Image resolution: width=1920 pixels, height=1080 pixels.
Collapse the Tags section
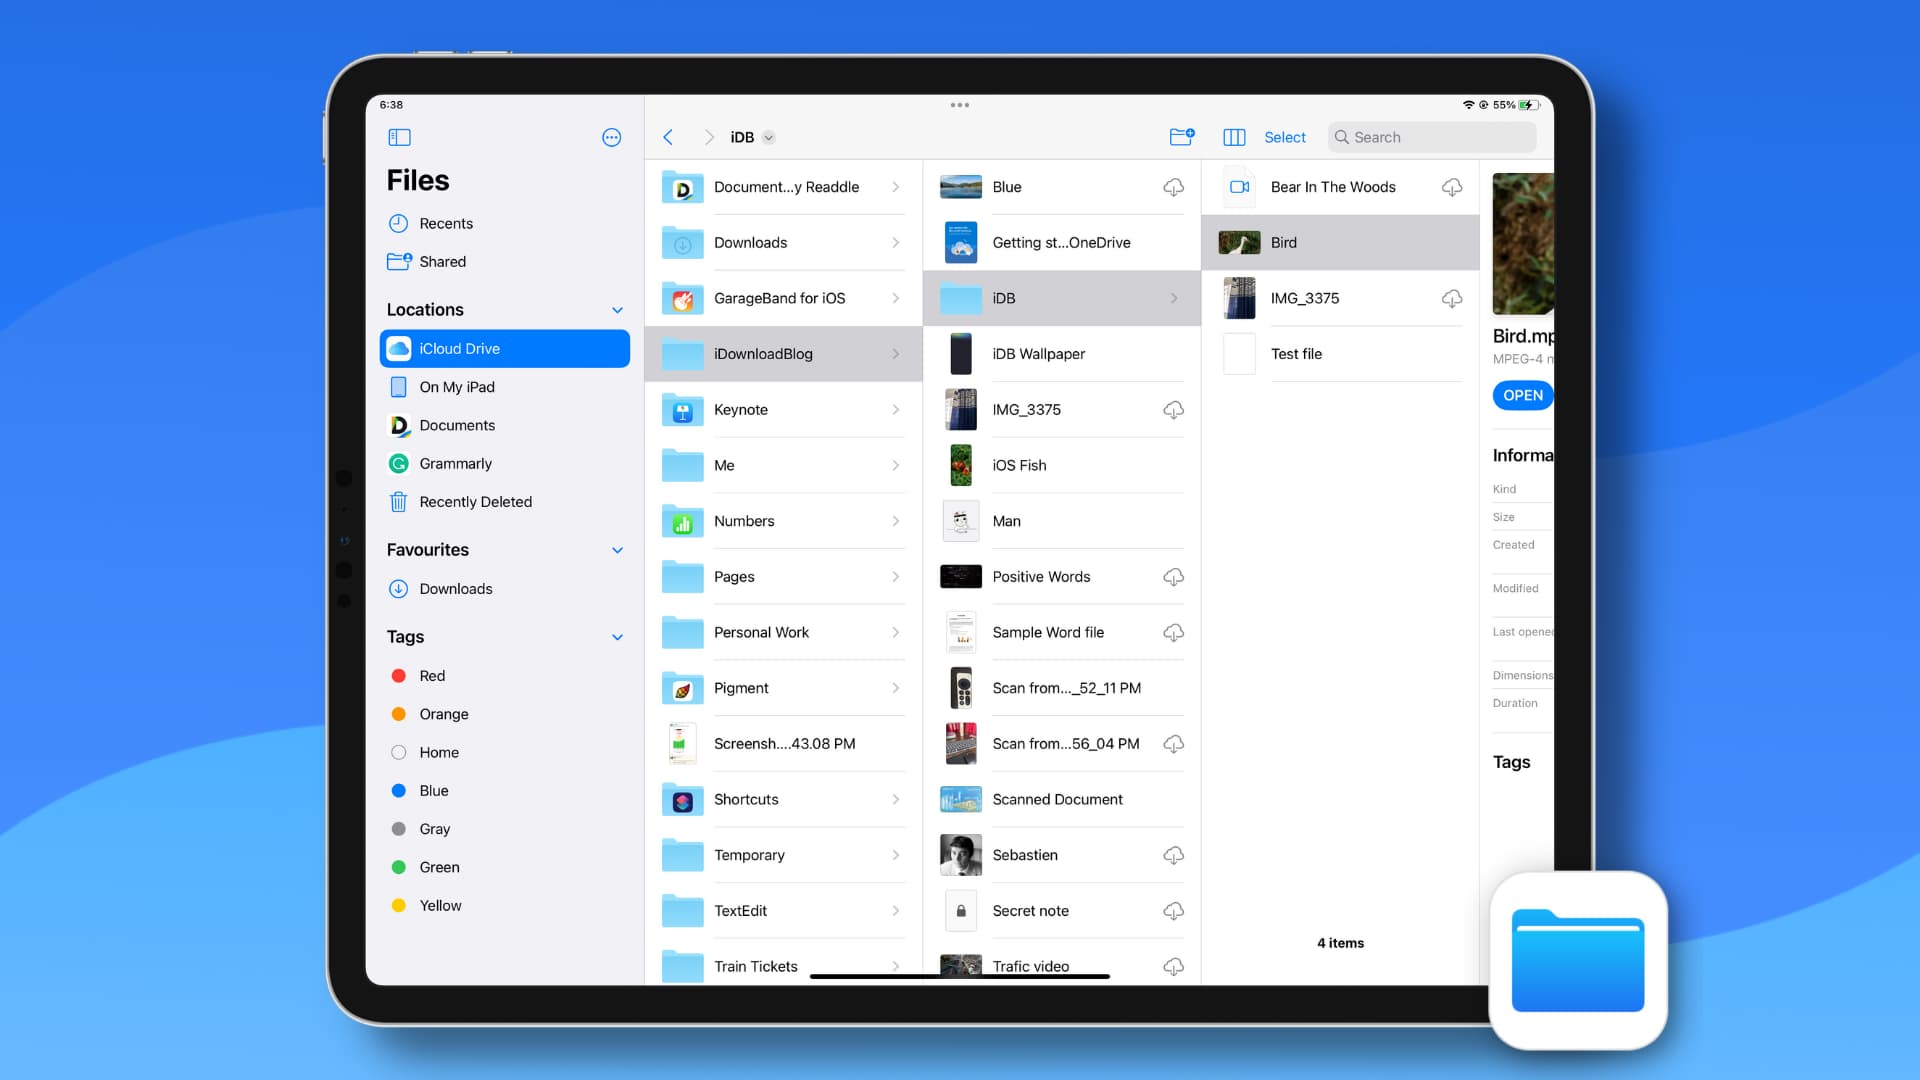617,637
